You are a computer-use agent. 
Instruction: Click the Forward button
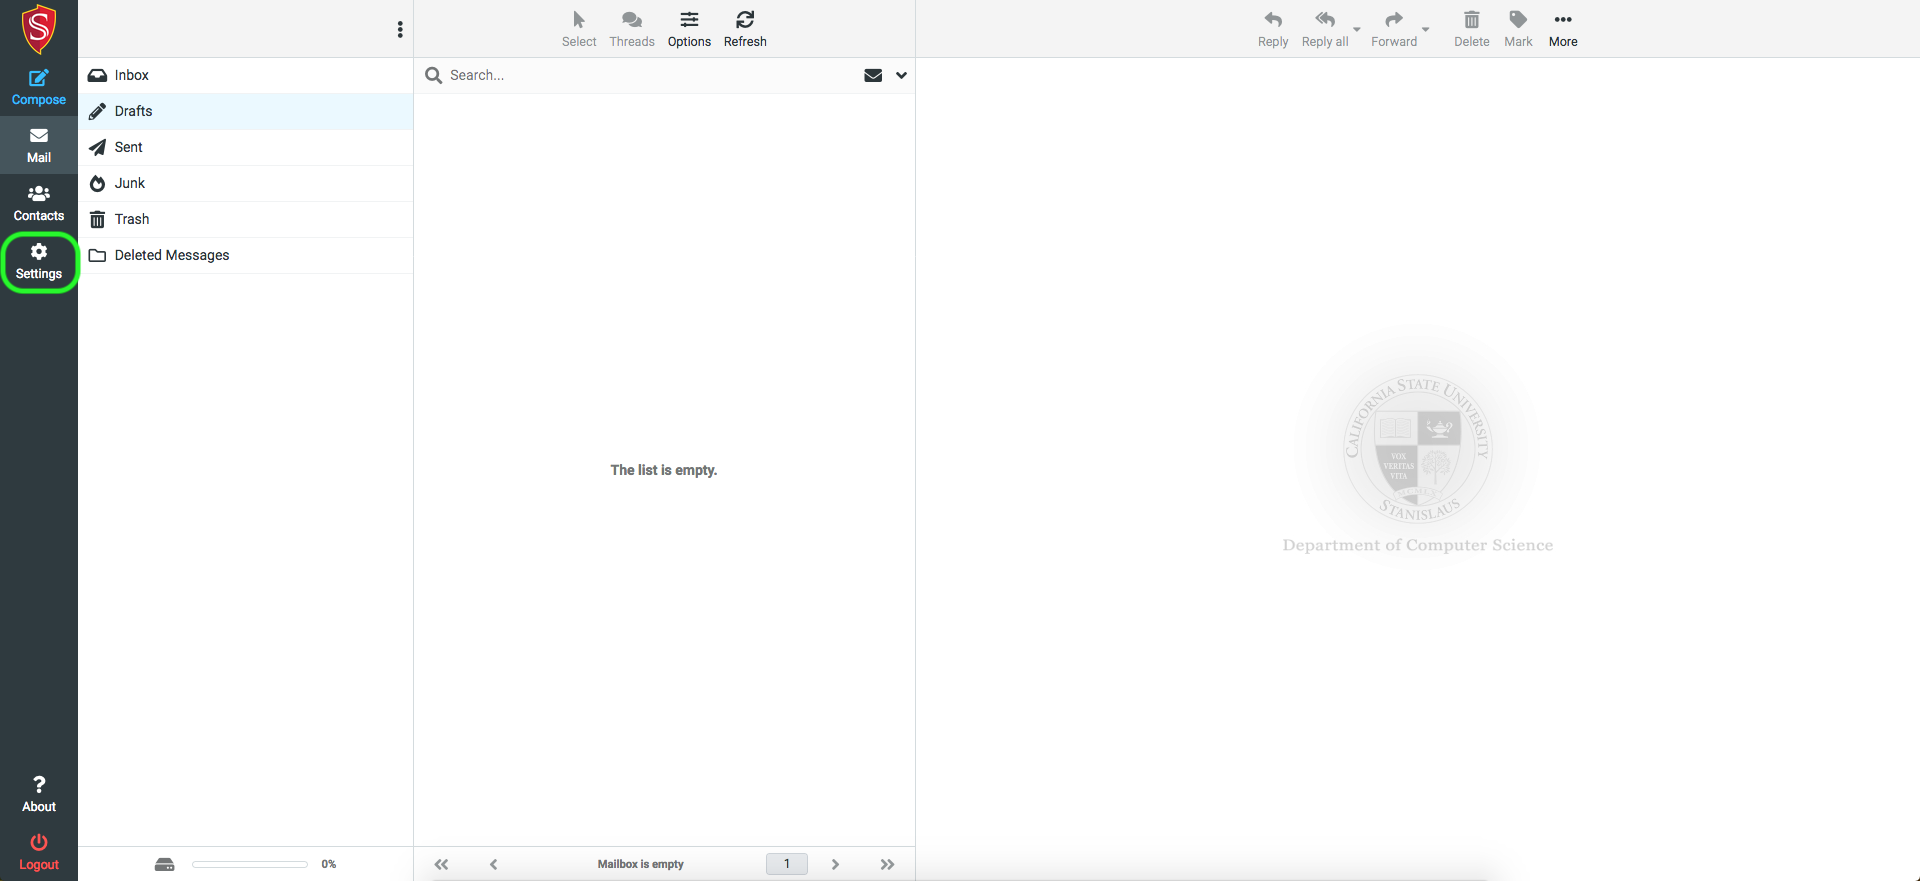click(1394, 29)
